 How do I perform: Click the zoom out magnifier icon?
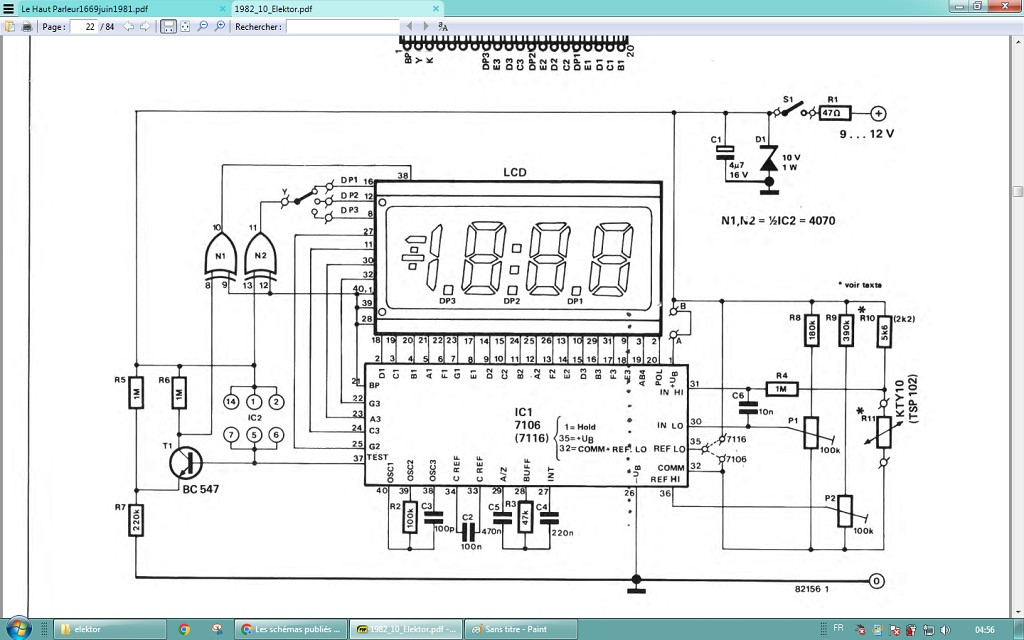(203, 27)
